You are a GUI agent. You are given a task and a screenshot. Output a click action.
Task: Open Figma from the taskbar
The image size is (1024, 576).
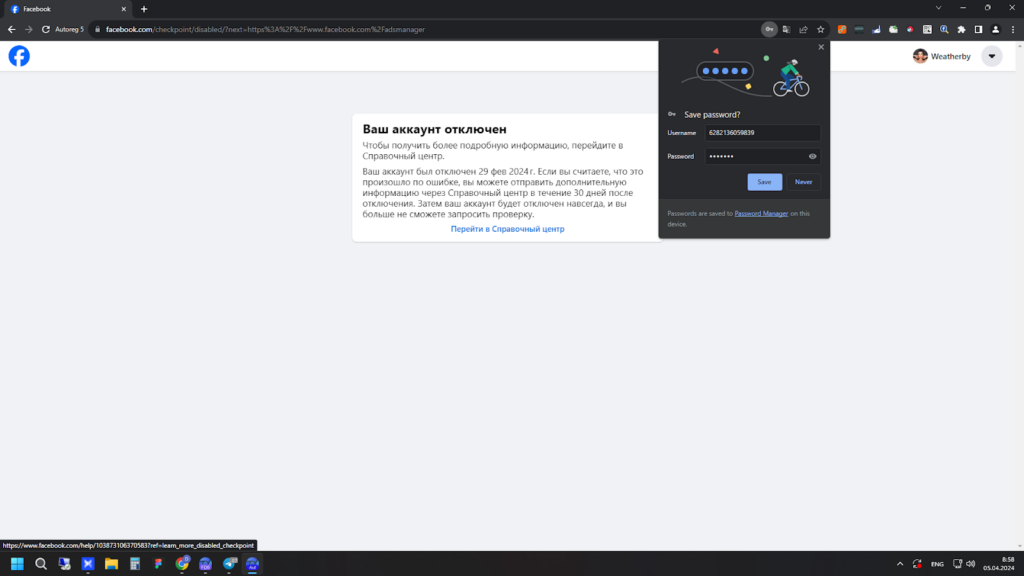(x=158, y=564)
